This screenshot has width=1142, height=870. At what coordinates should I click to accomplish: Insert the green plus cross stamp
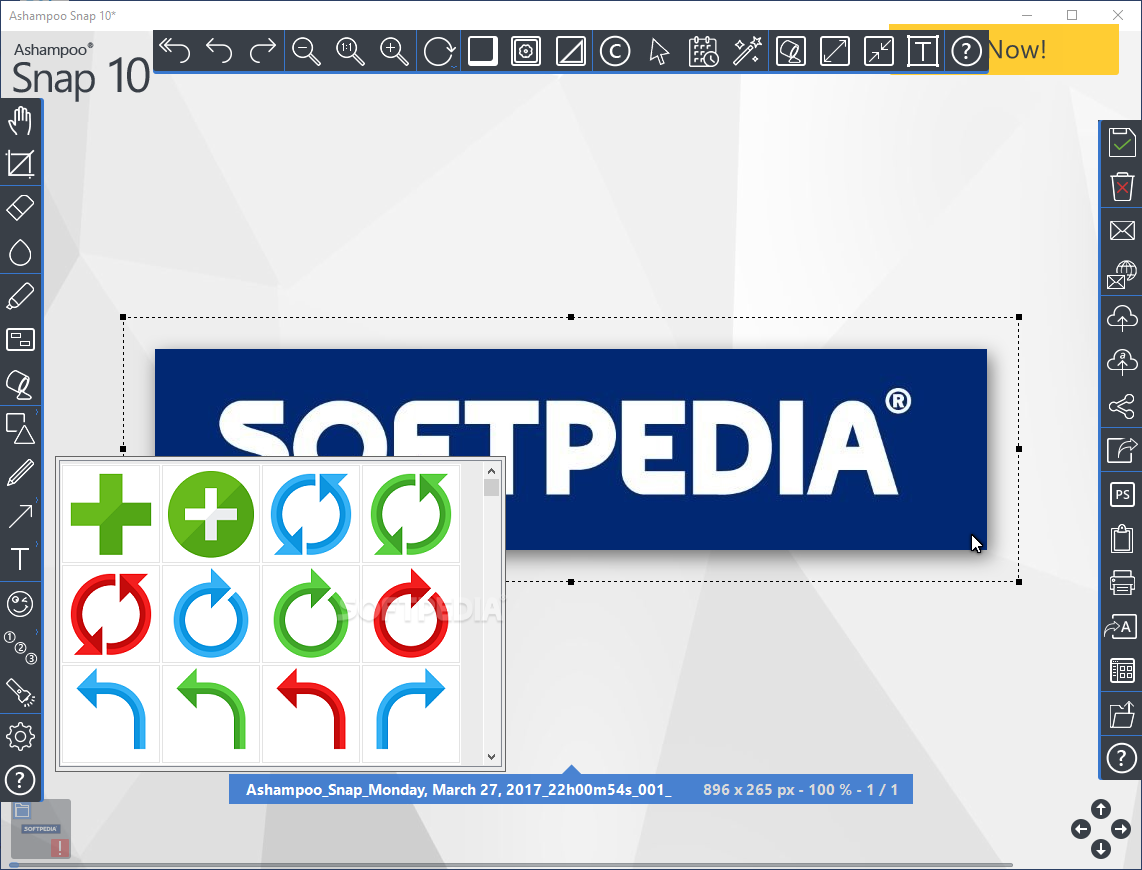pyautogui.click(x=111, y=515)
